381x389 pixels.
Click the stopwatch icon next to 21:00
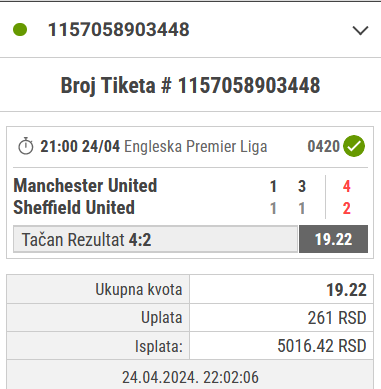coord(26,146)
